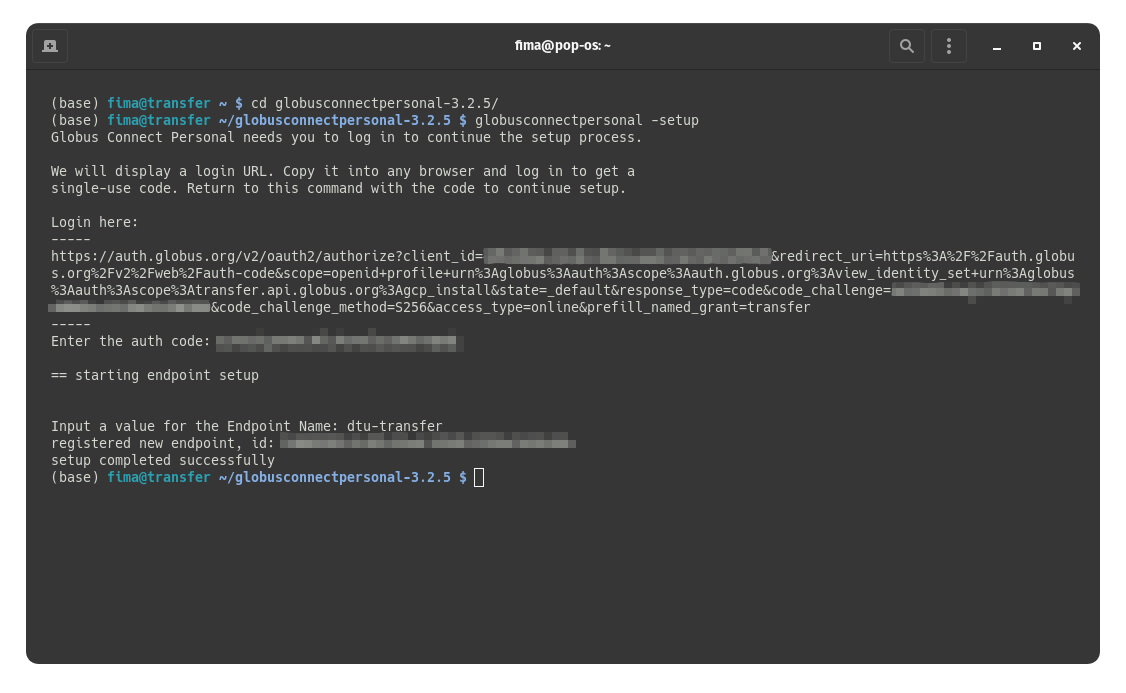This screenshot has width=1126, height=693.
Task: Open the terminal search tool
Action: pyautogui.click(x=906, y=46)
